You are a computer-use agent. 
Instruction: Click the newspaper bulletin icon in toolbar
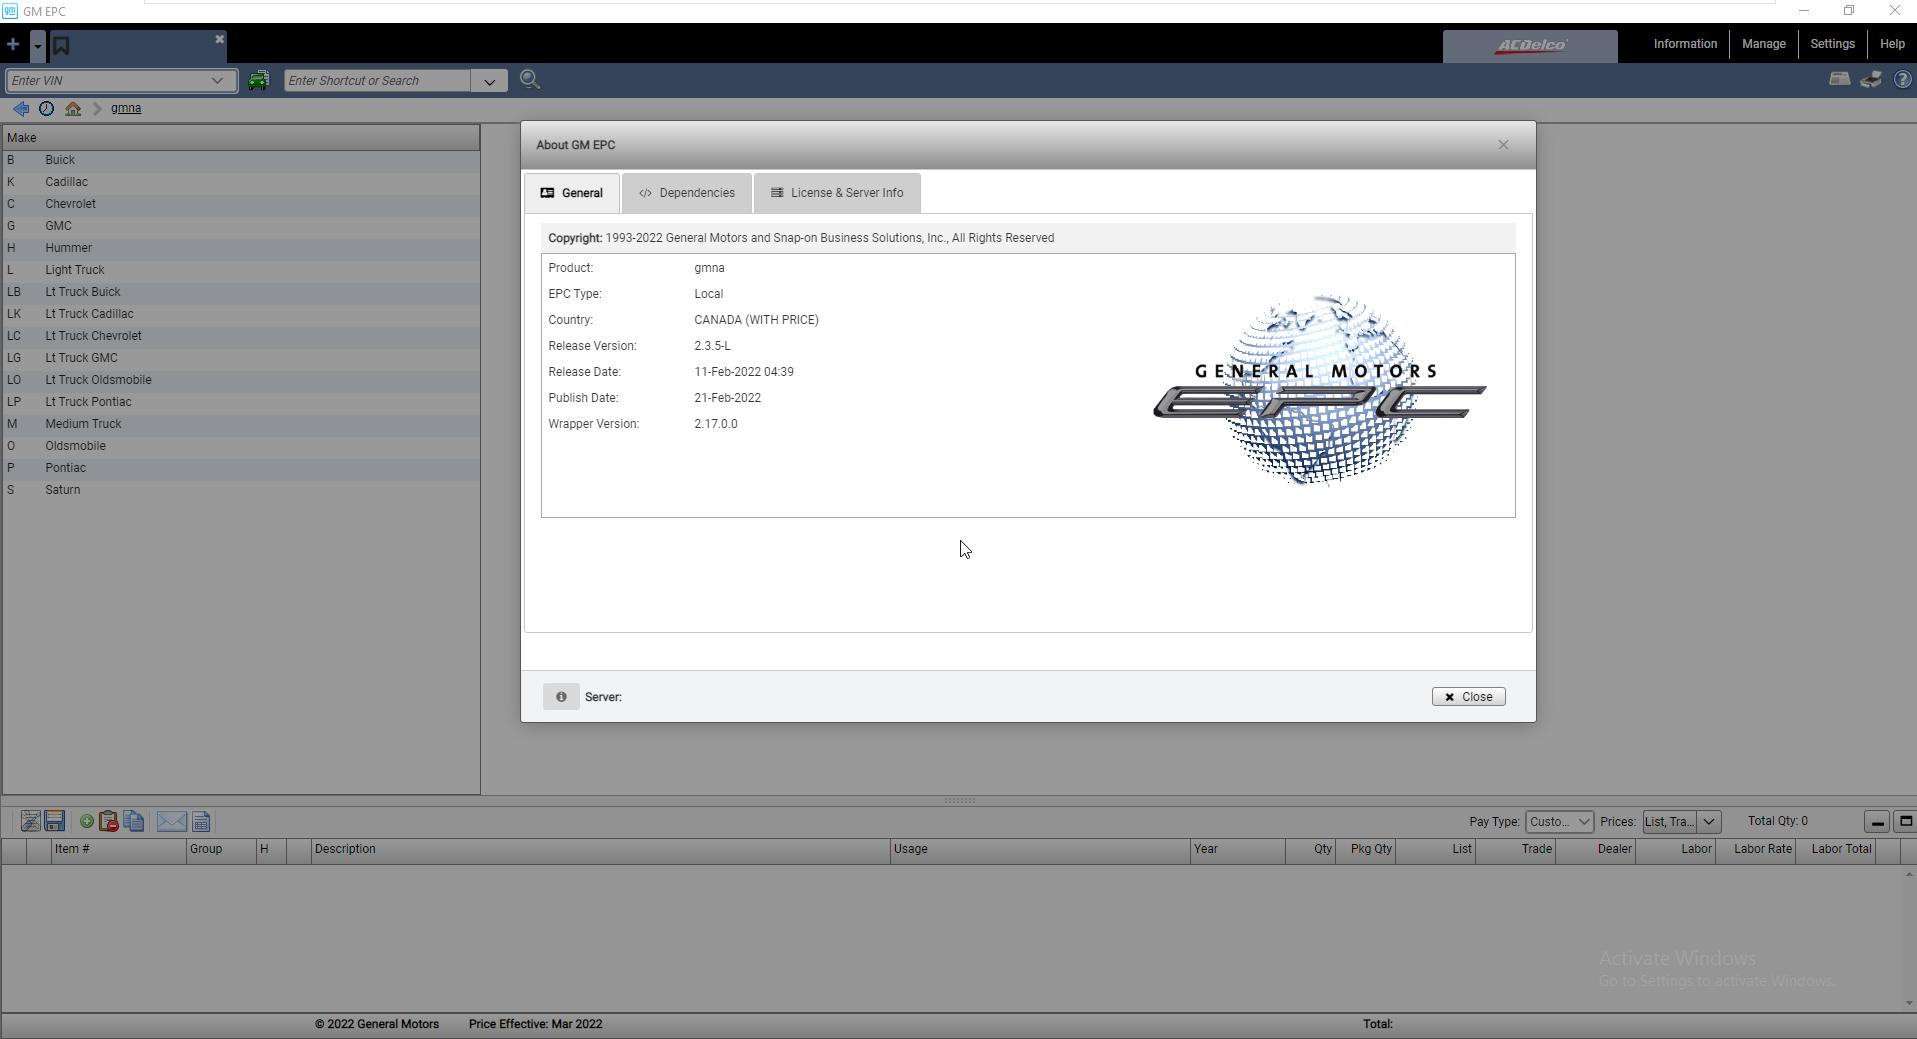coord(1839,80)
